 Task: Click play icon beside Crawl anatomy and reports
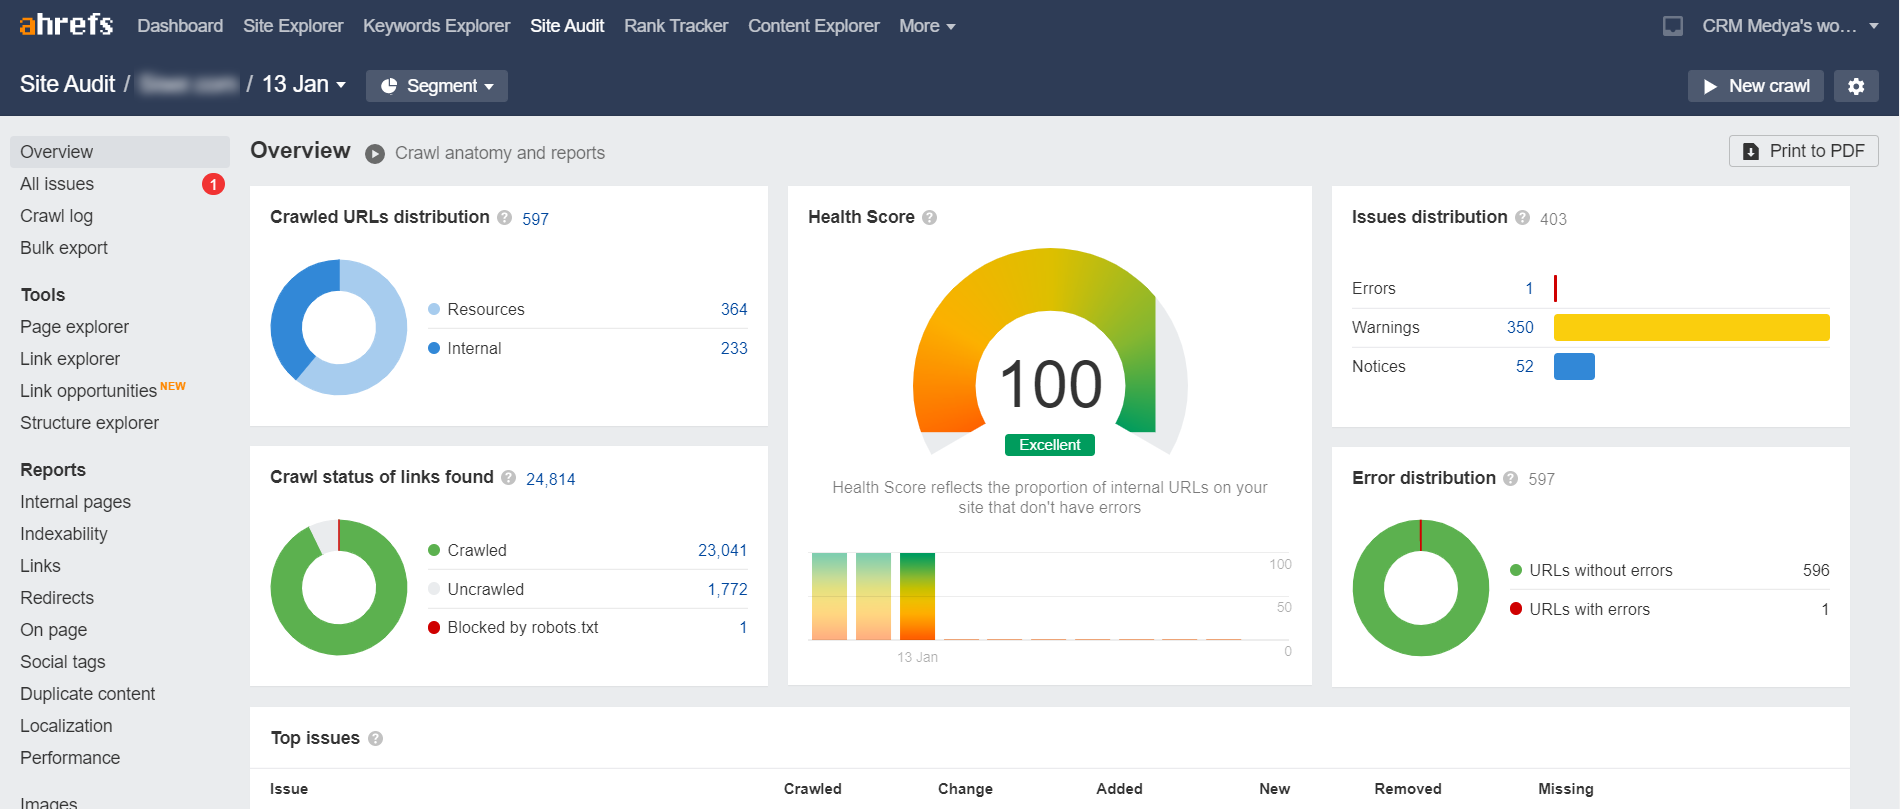(x=375, y=154)
